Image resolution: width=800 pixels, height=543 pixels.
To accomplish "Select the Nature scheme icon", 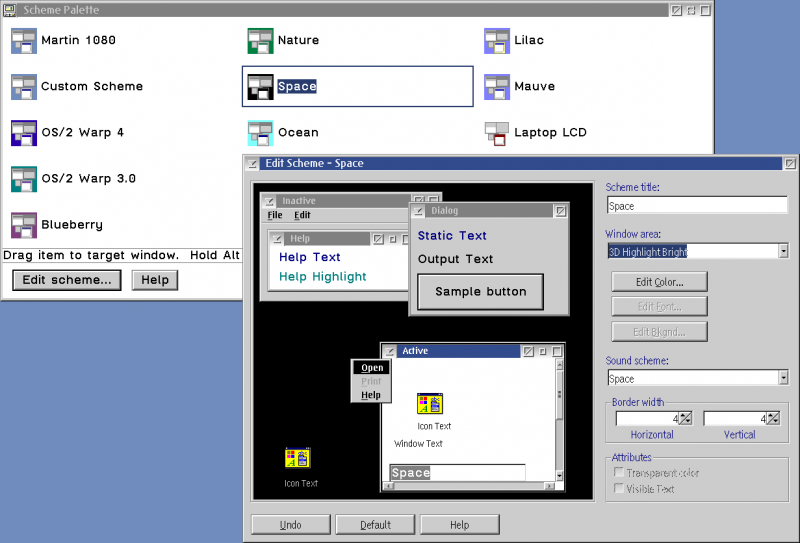I will click(x=260, y=41).
